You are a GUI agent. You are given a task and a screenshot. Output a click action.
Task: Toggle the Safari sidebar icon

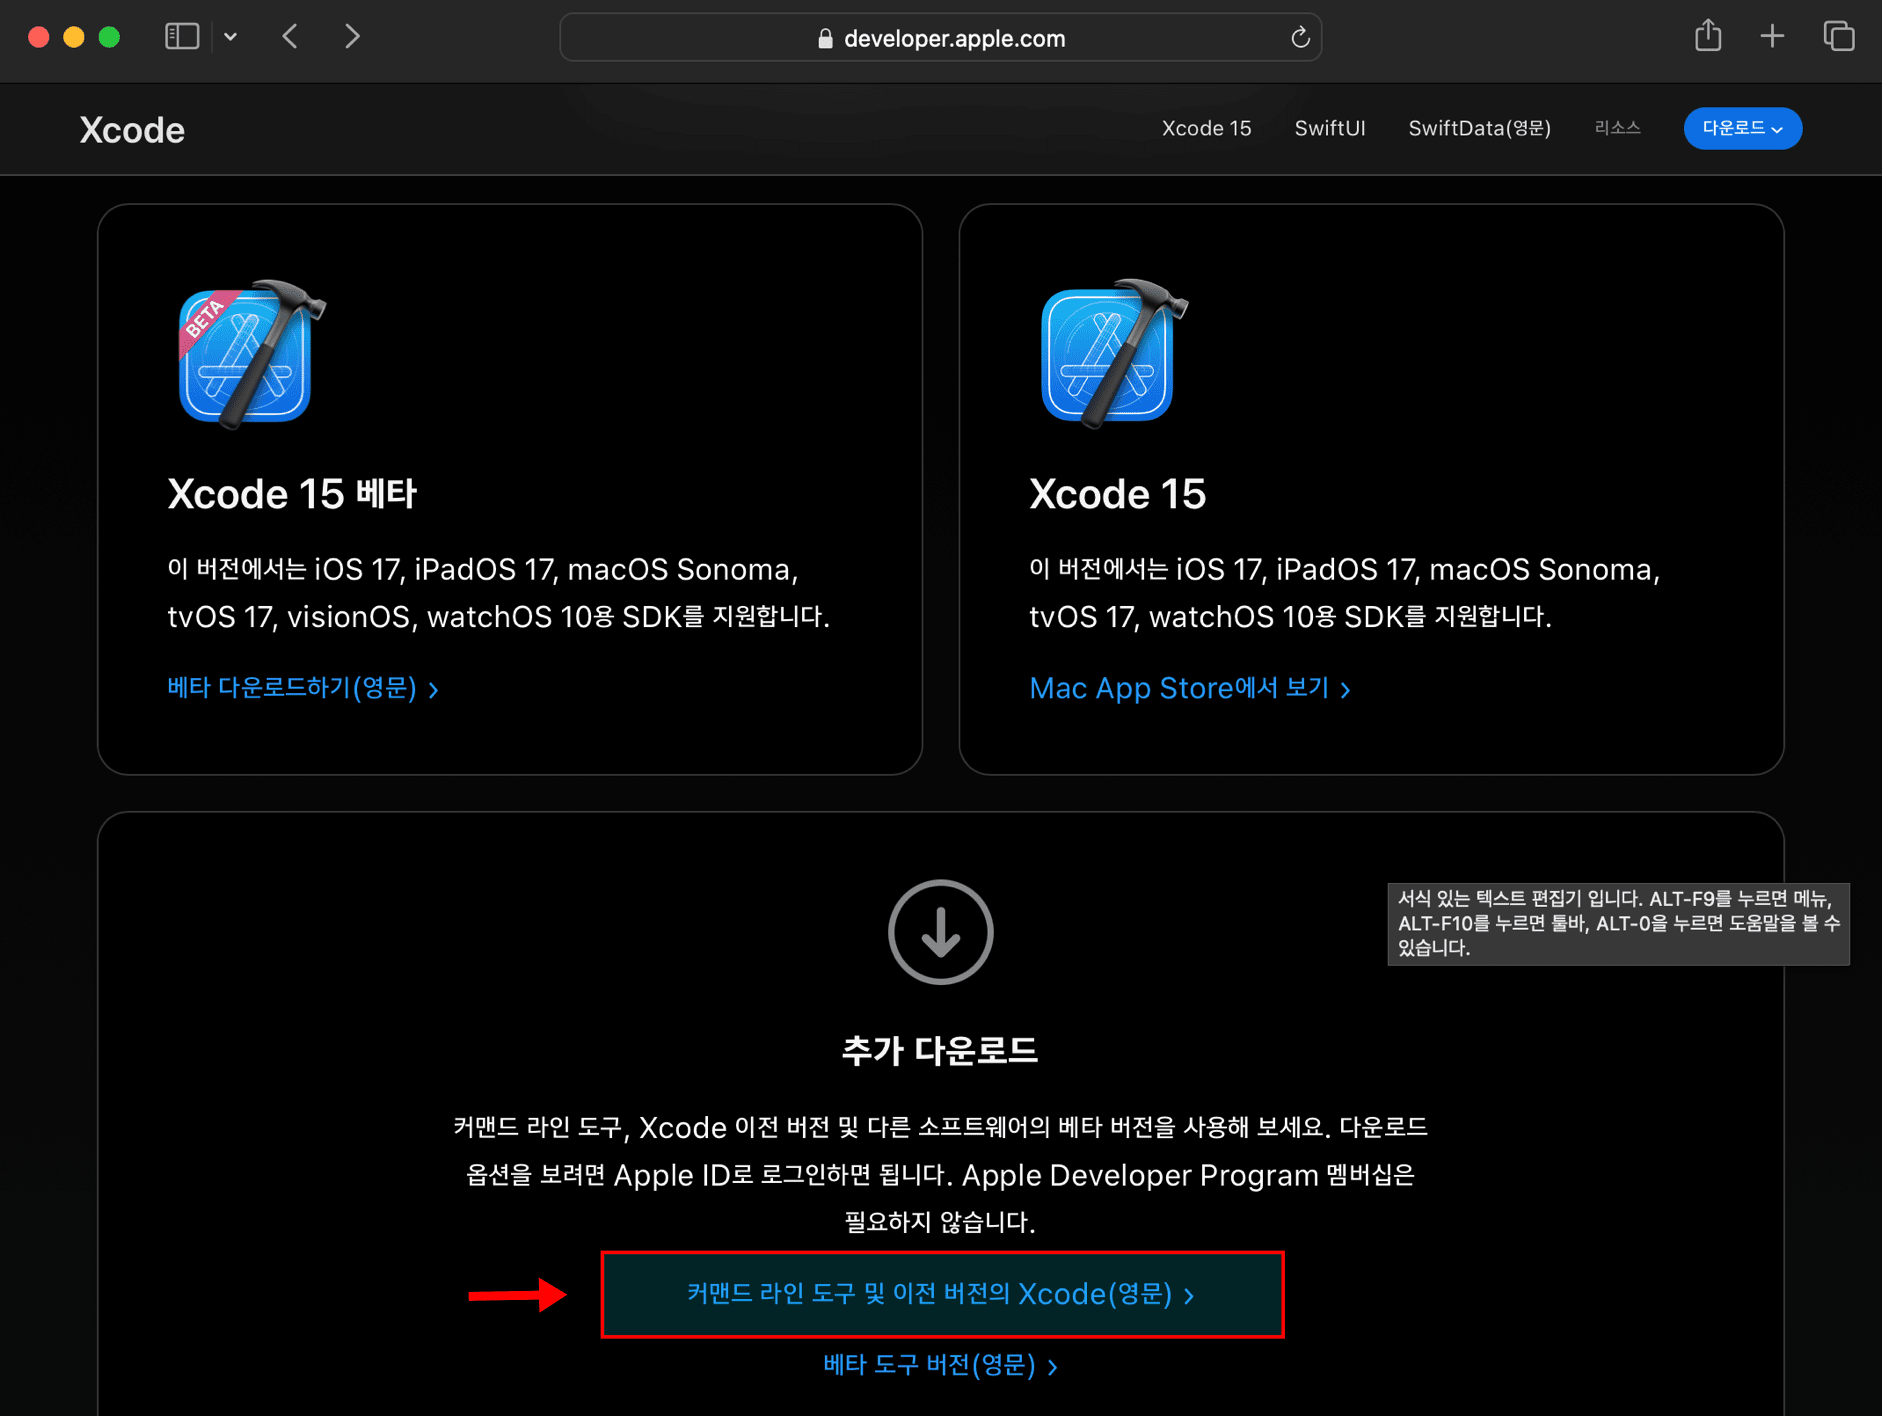click(182, 37)
